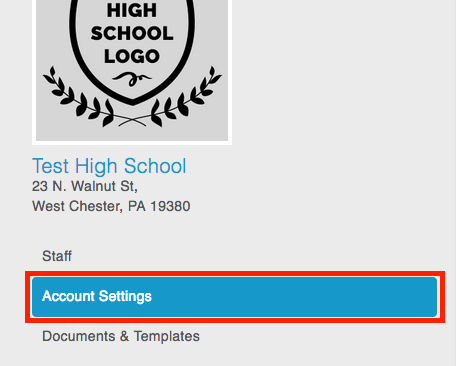The height and width of the screenshot is (366, 456).
Task: Open the Test High School link
Action: pyautogui.click(x=109, y=166)
